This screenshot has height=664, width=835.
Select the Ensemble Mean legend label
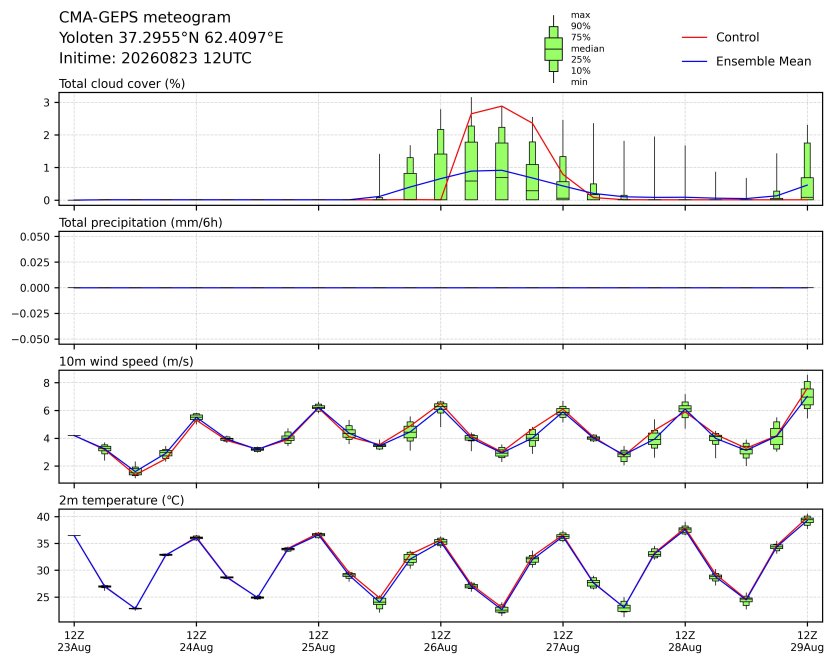coord(764,61)
